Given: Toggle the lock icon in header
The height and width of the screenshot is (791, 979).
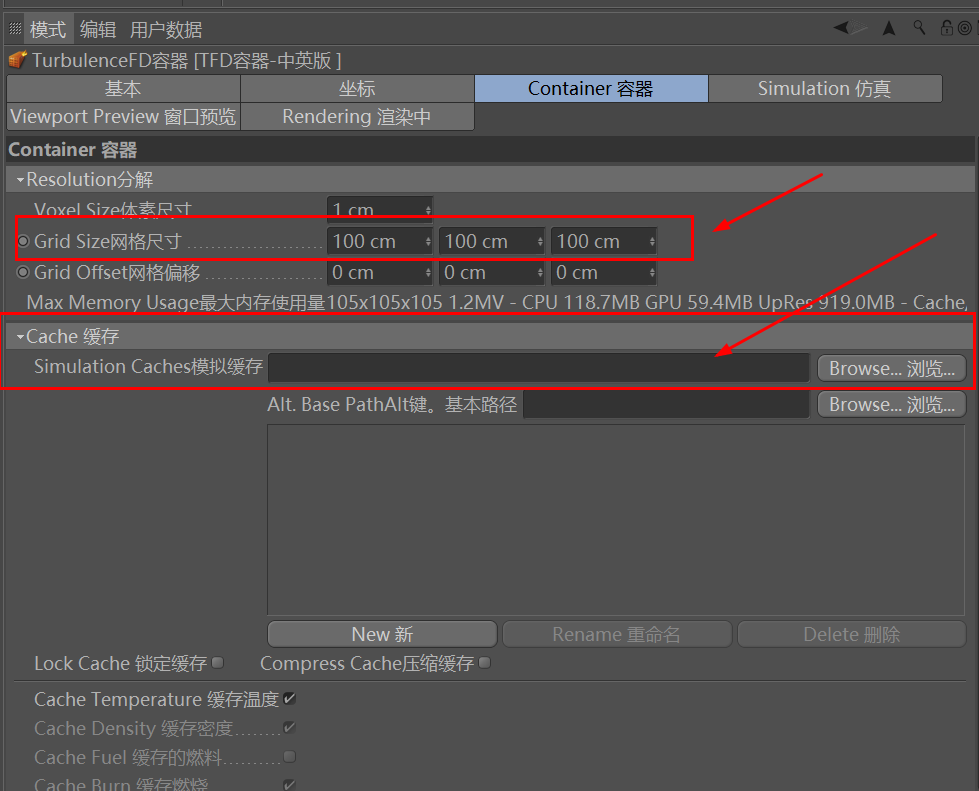Looking at the screenshot, I should coord(947,27).
